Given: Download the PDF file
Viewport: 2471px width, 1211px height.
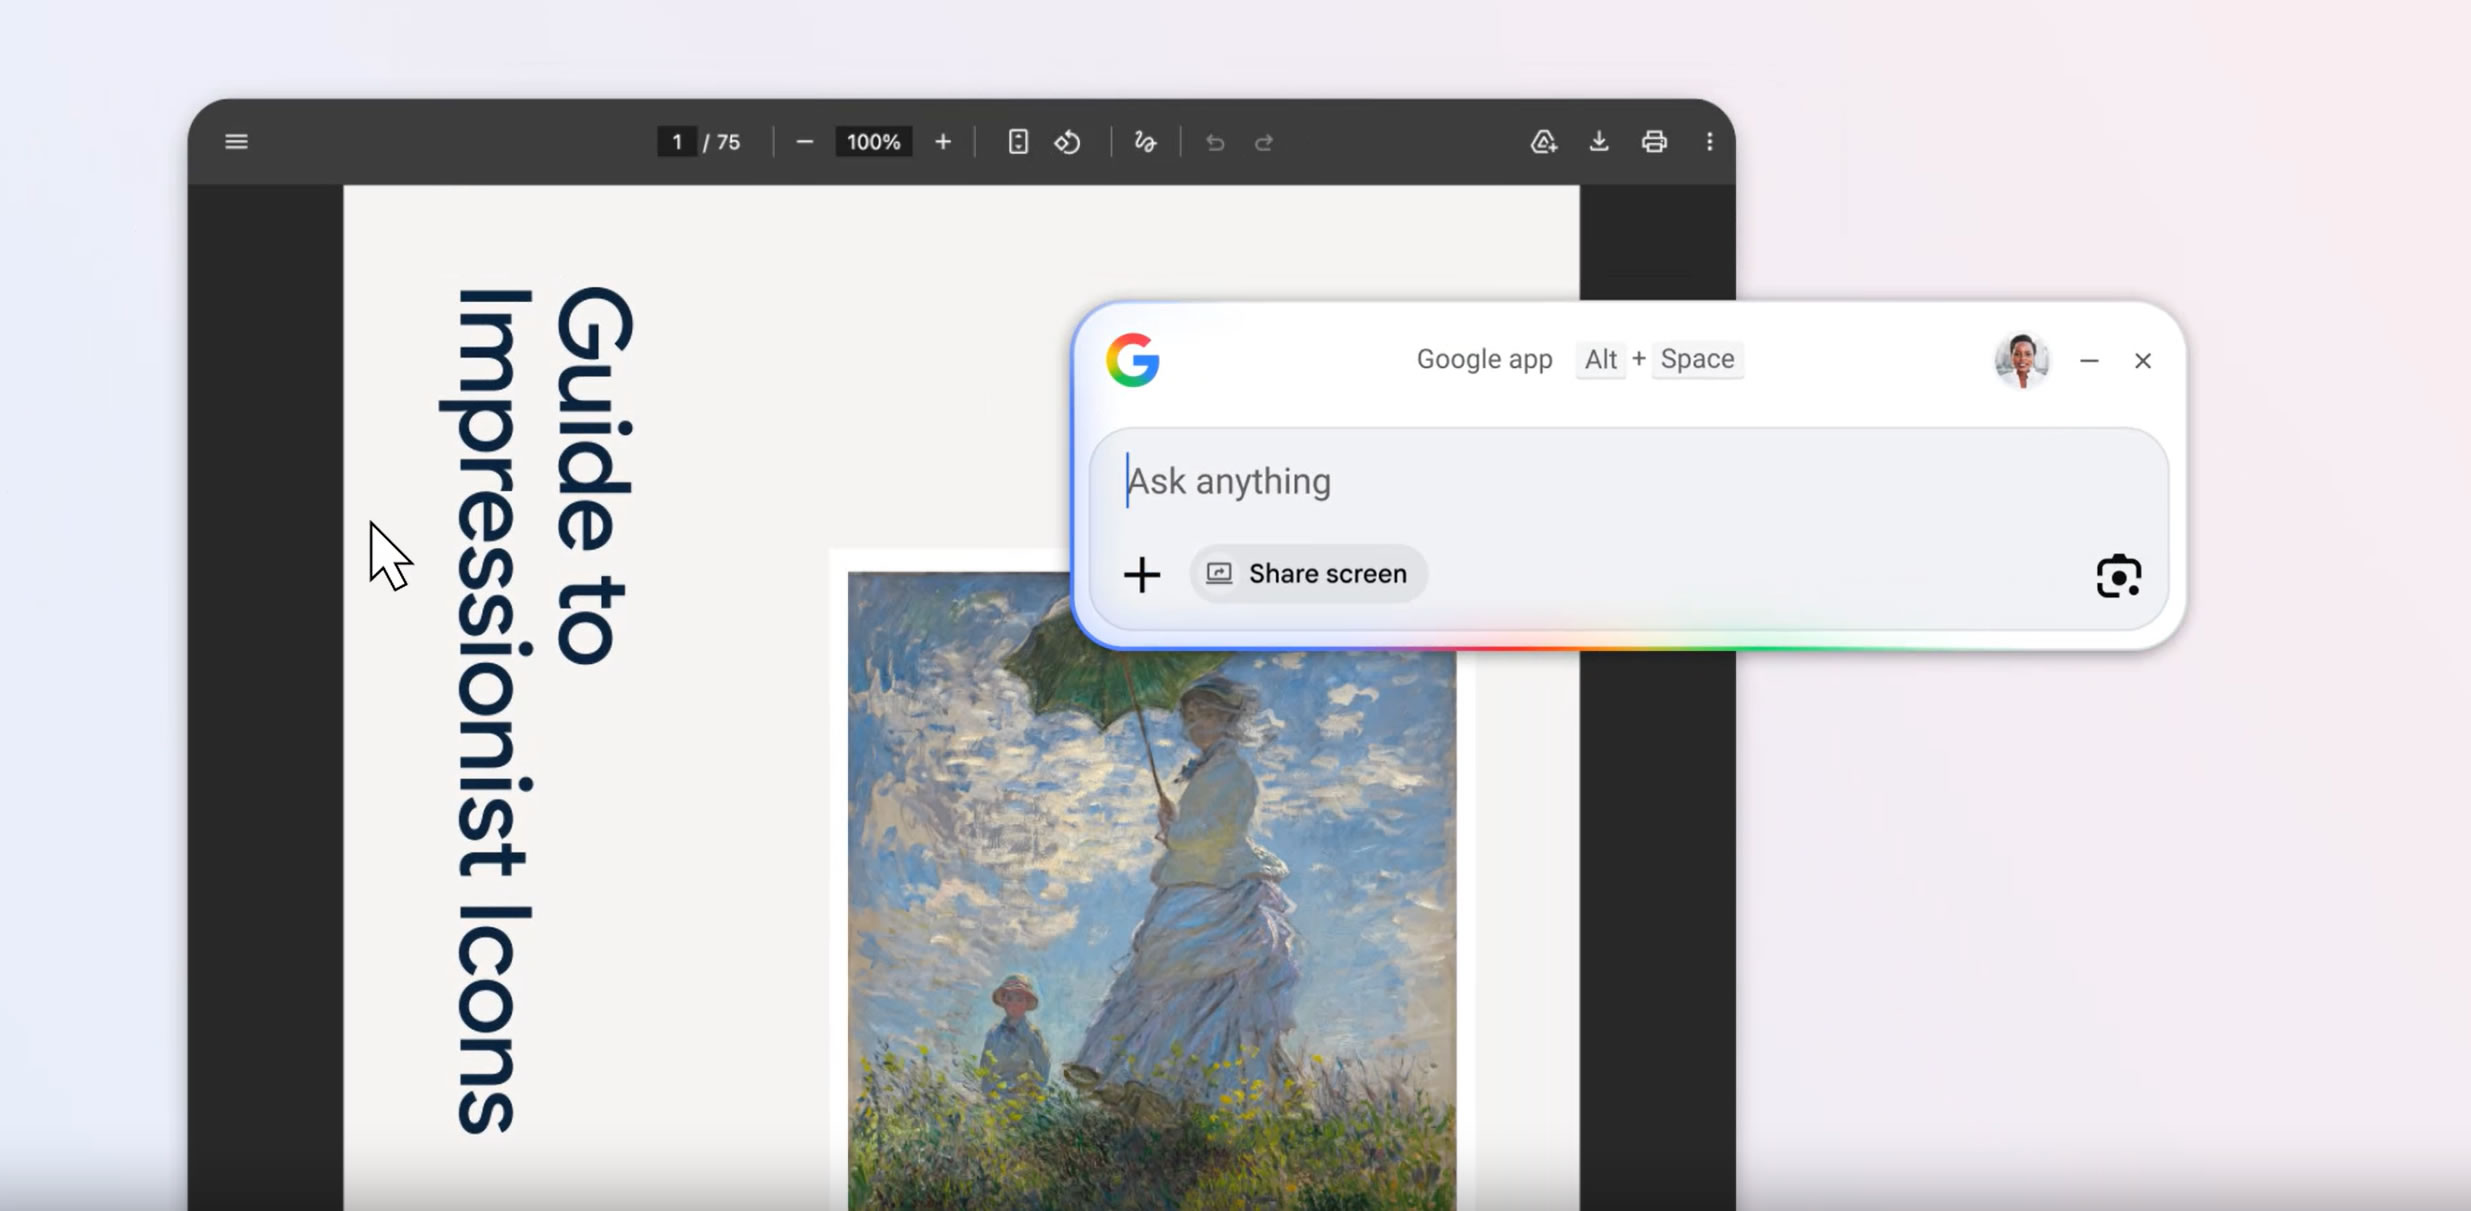Looking at the screenshot, I should (1599, 142).
